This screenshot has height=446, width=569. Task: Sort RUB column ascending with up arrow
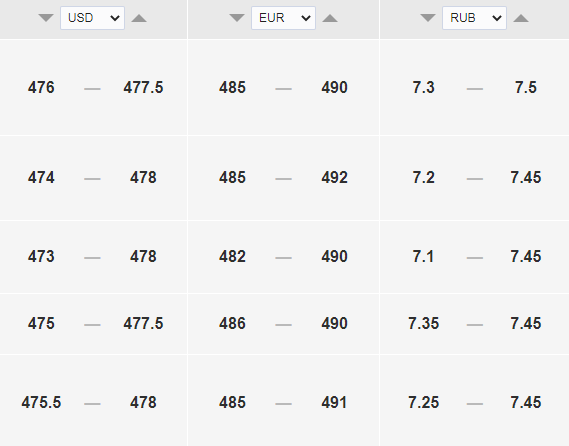point(521,18)
